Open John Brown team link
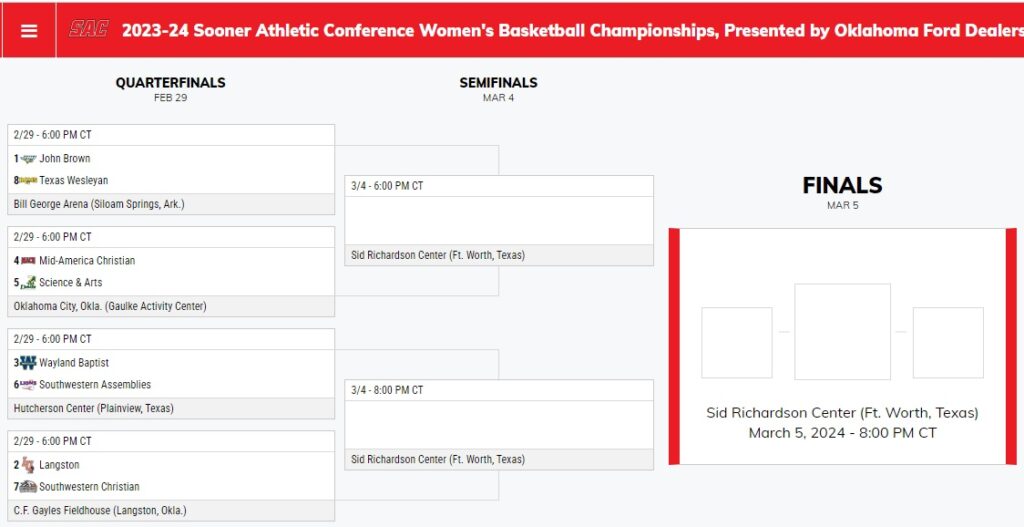1024x527 pixels. click(x=65, y=159)
